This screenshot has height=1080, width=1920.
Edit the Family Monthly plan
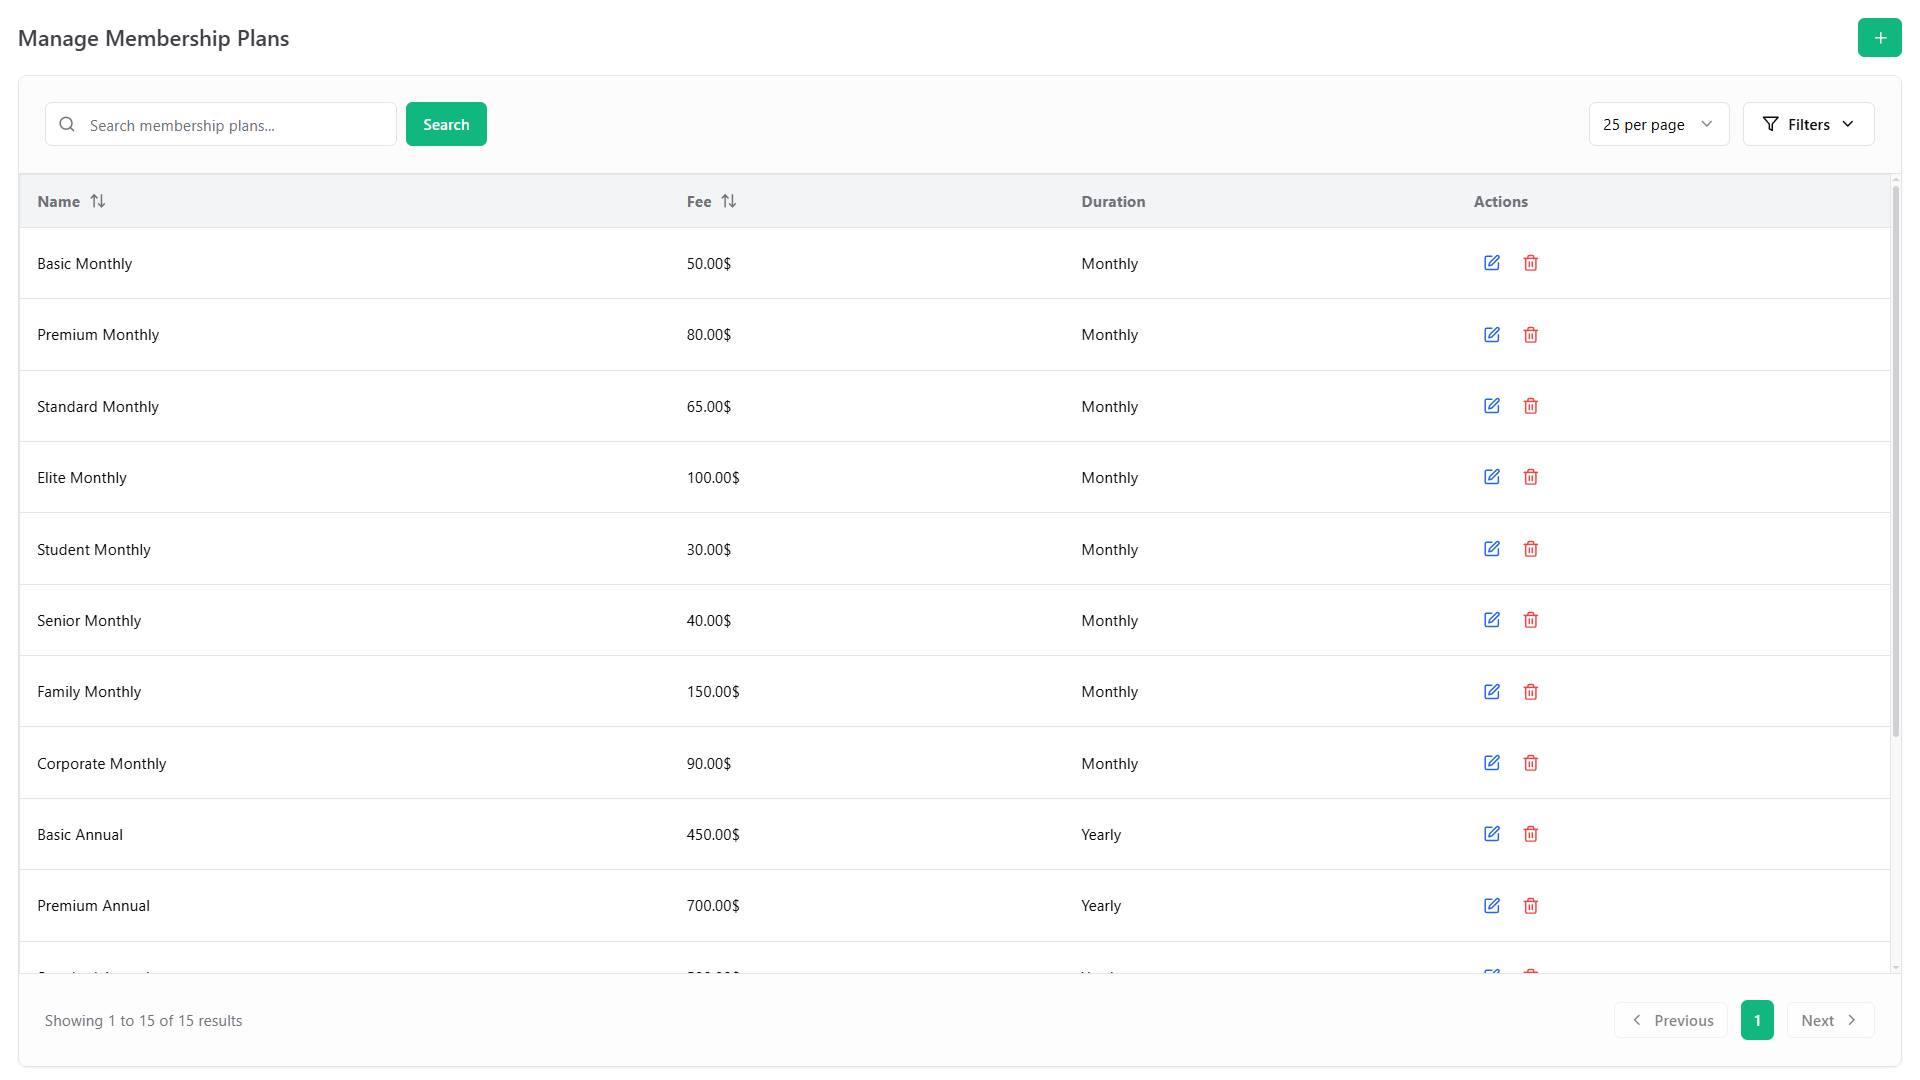1492,692
